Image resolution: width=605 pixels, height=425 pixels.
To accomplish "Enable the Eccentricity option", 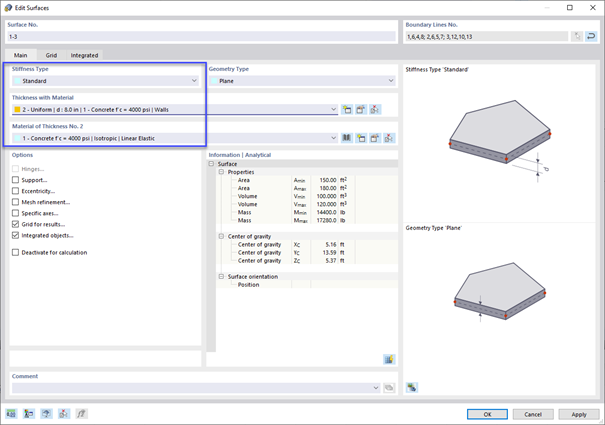I will coord(15,191).
